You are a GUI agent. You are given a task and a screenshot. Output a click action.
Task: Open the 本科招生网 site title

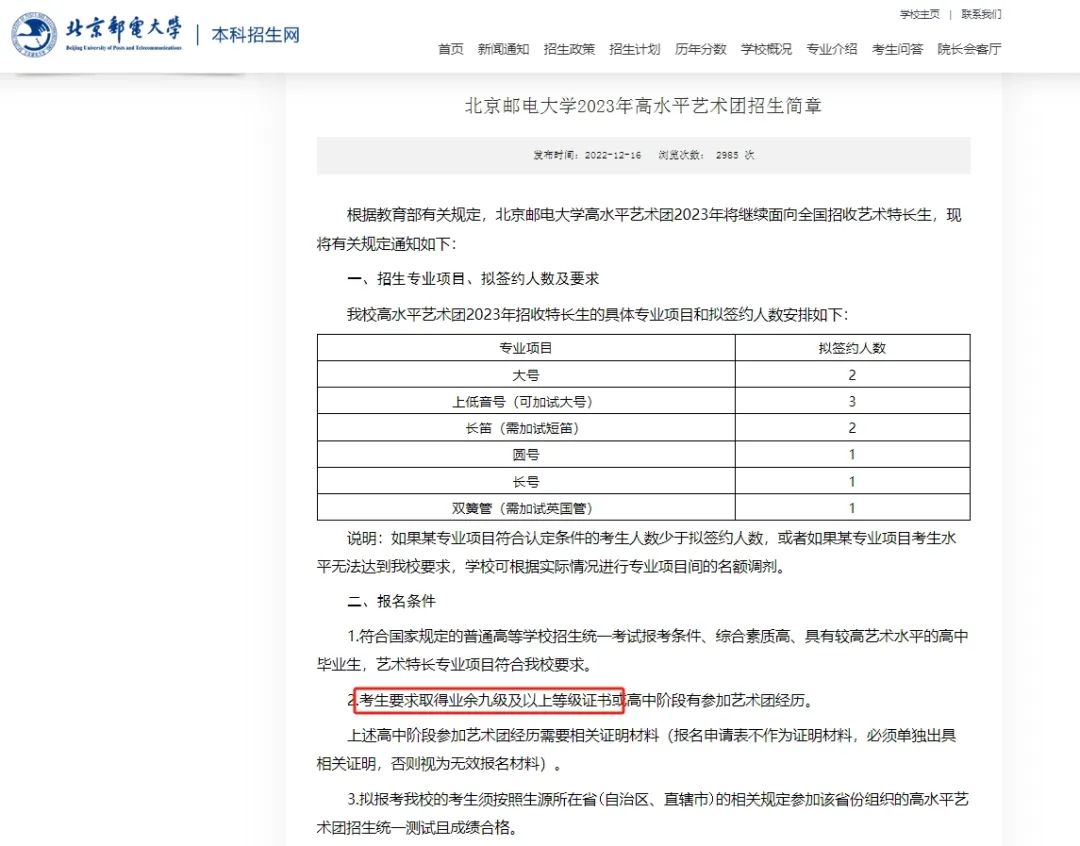(x=256, y=35)
